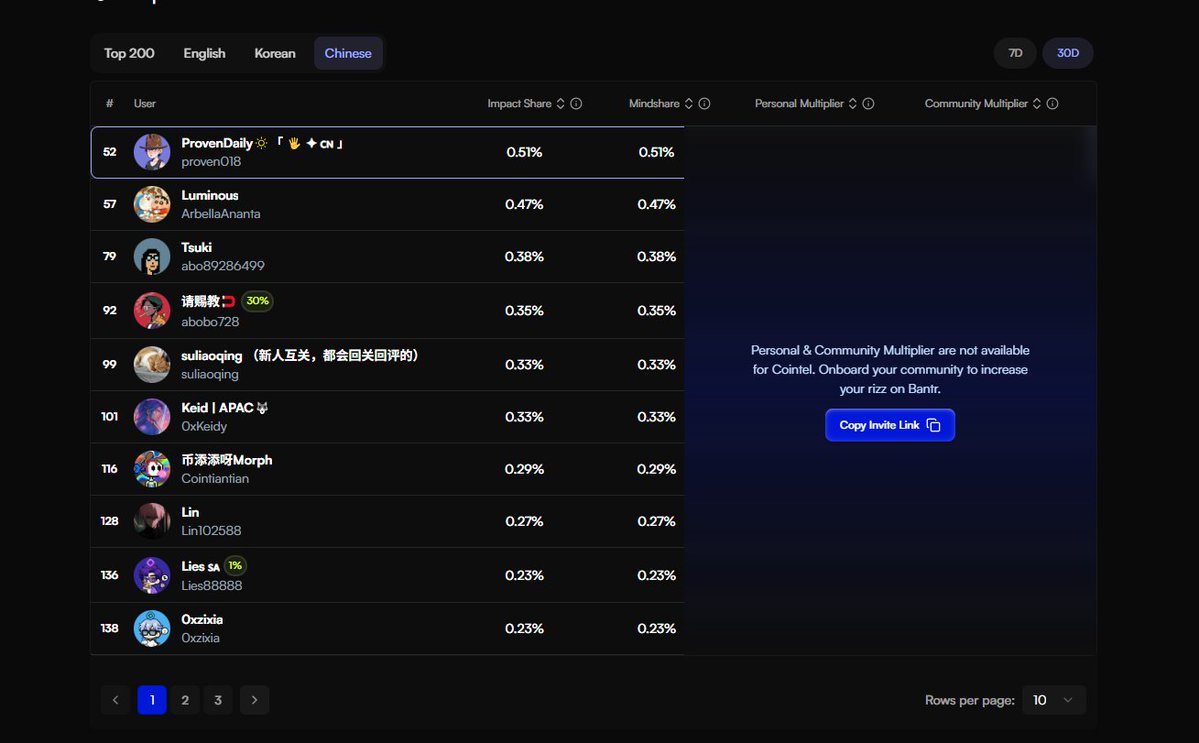Click the 1% badge next to Lies

point(236,566)
